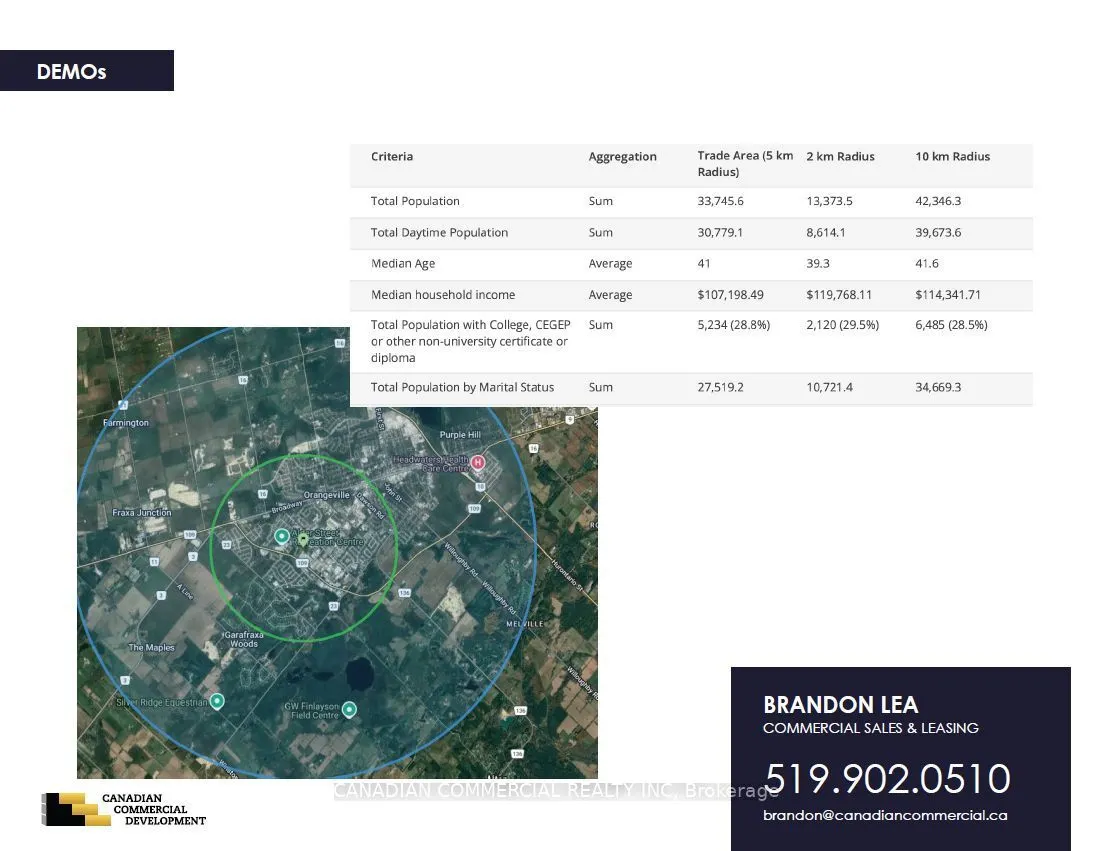Select the 2 km Radius column header
The width and height of the screenshot is (1112, 851).
pos(840,157)
